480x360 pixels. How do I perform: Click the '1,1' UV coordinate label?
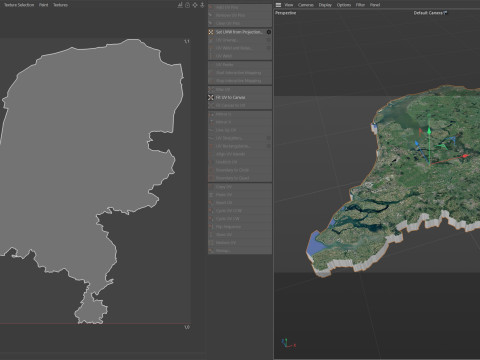click(187, 41)
